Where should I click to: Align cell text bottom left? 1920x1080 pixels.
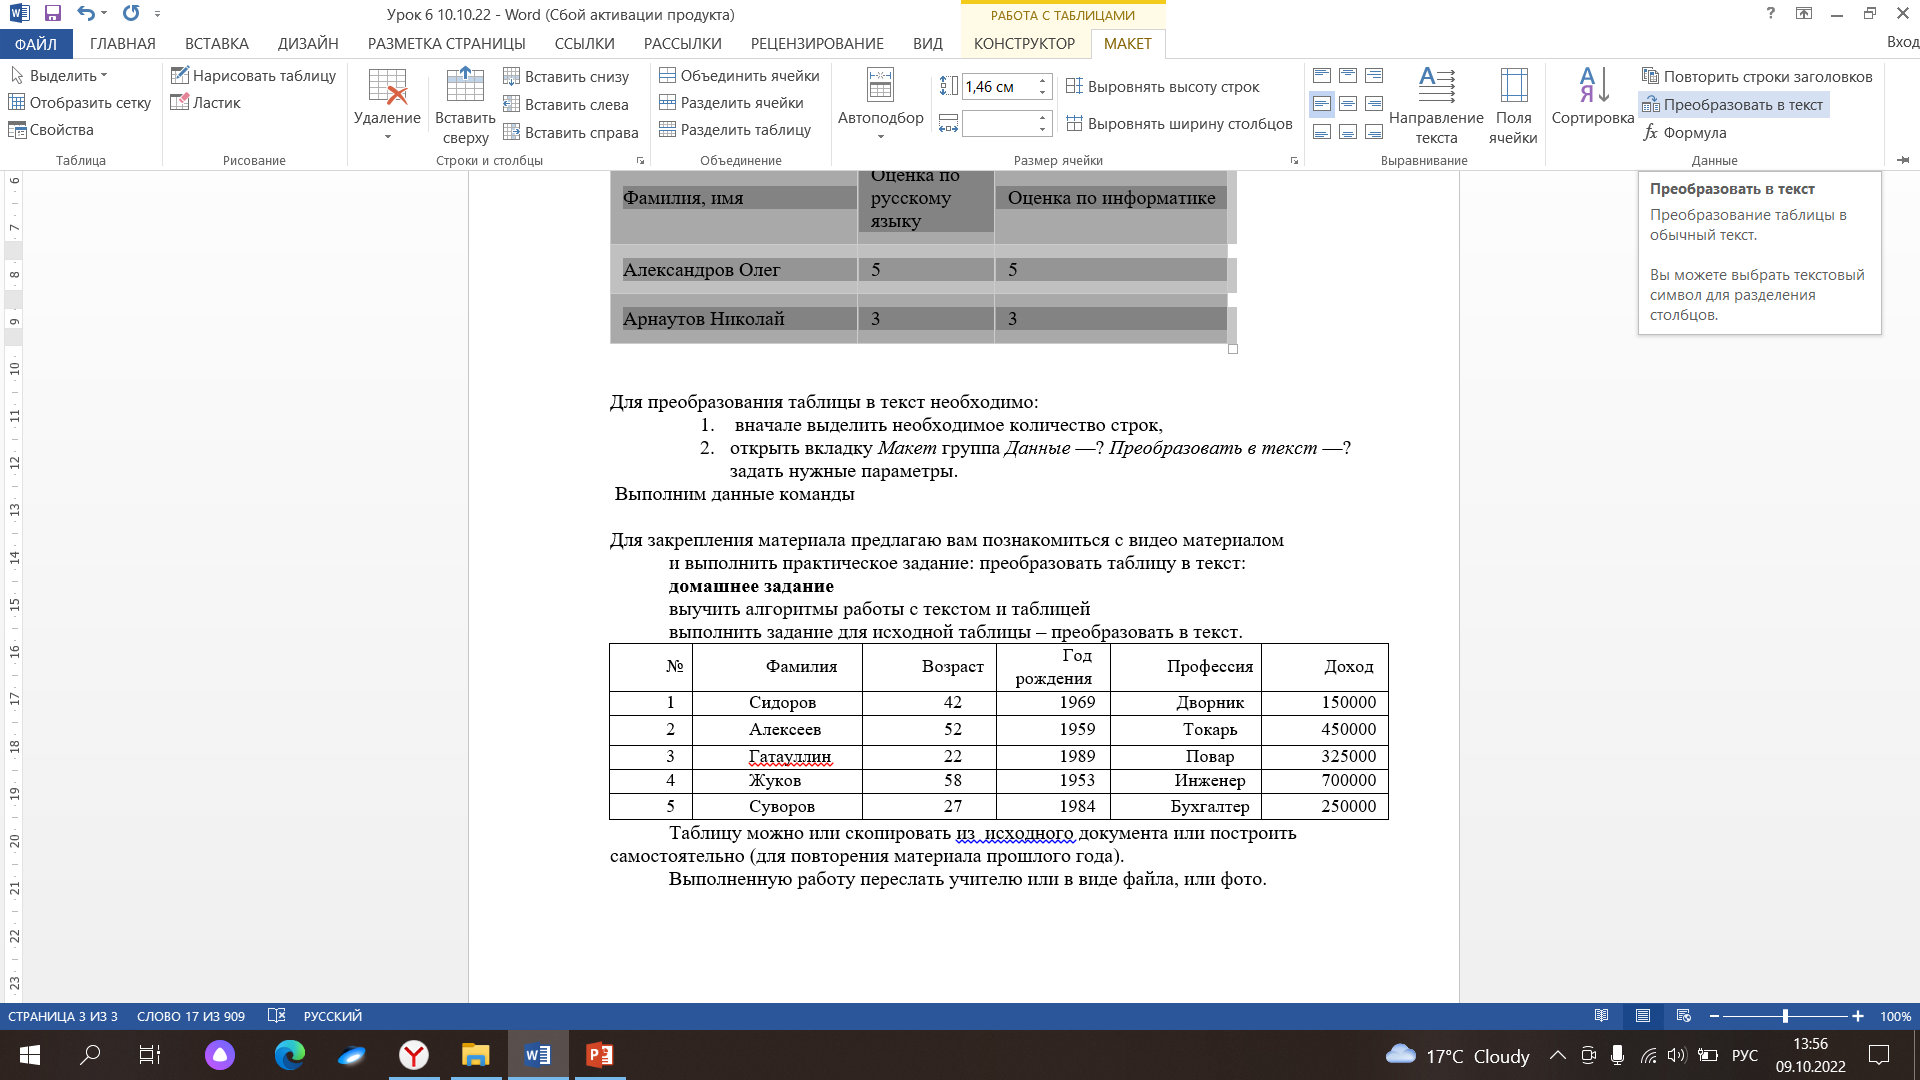[1322, 132]
